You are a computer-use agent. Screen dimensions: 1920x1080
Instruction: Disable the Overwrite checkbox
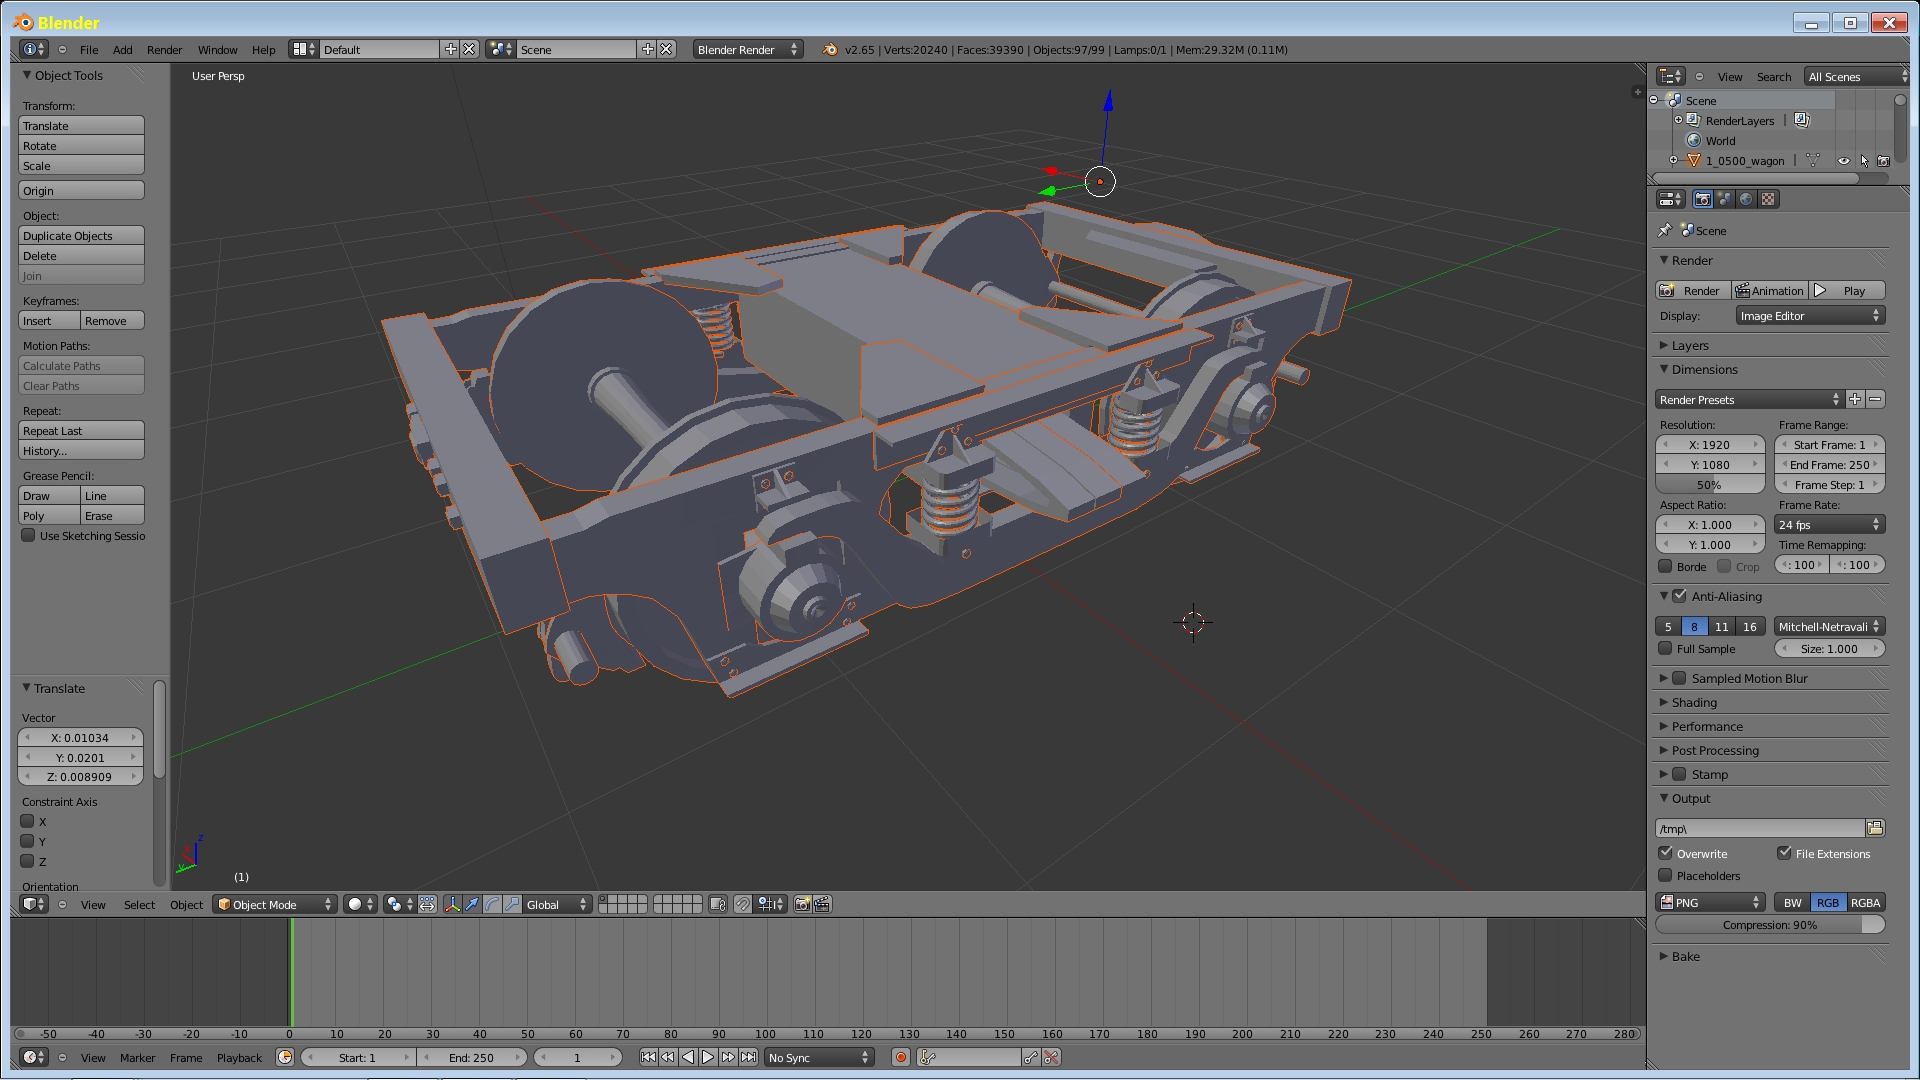tap(1666, 853)
